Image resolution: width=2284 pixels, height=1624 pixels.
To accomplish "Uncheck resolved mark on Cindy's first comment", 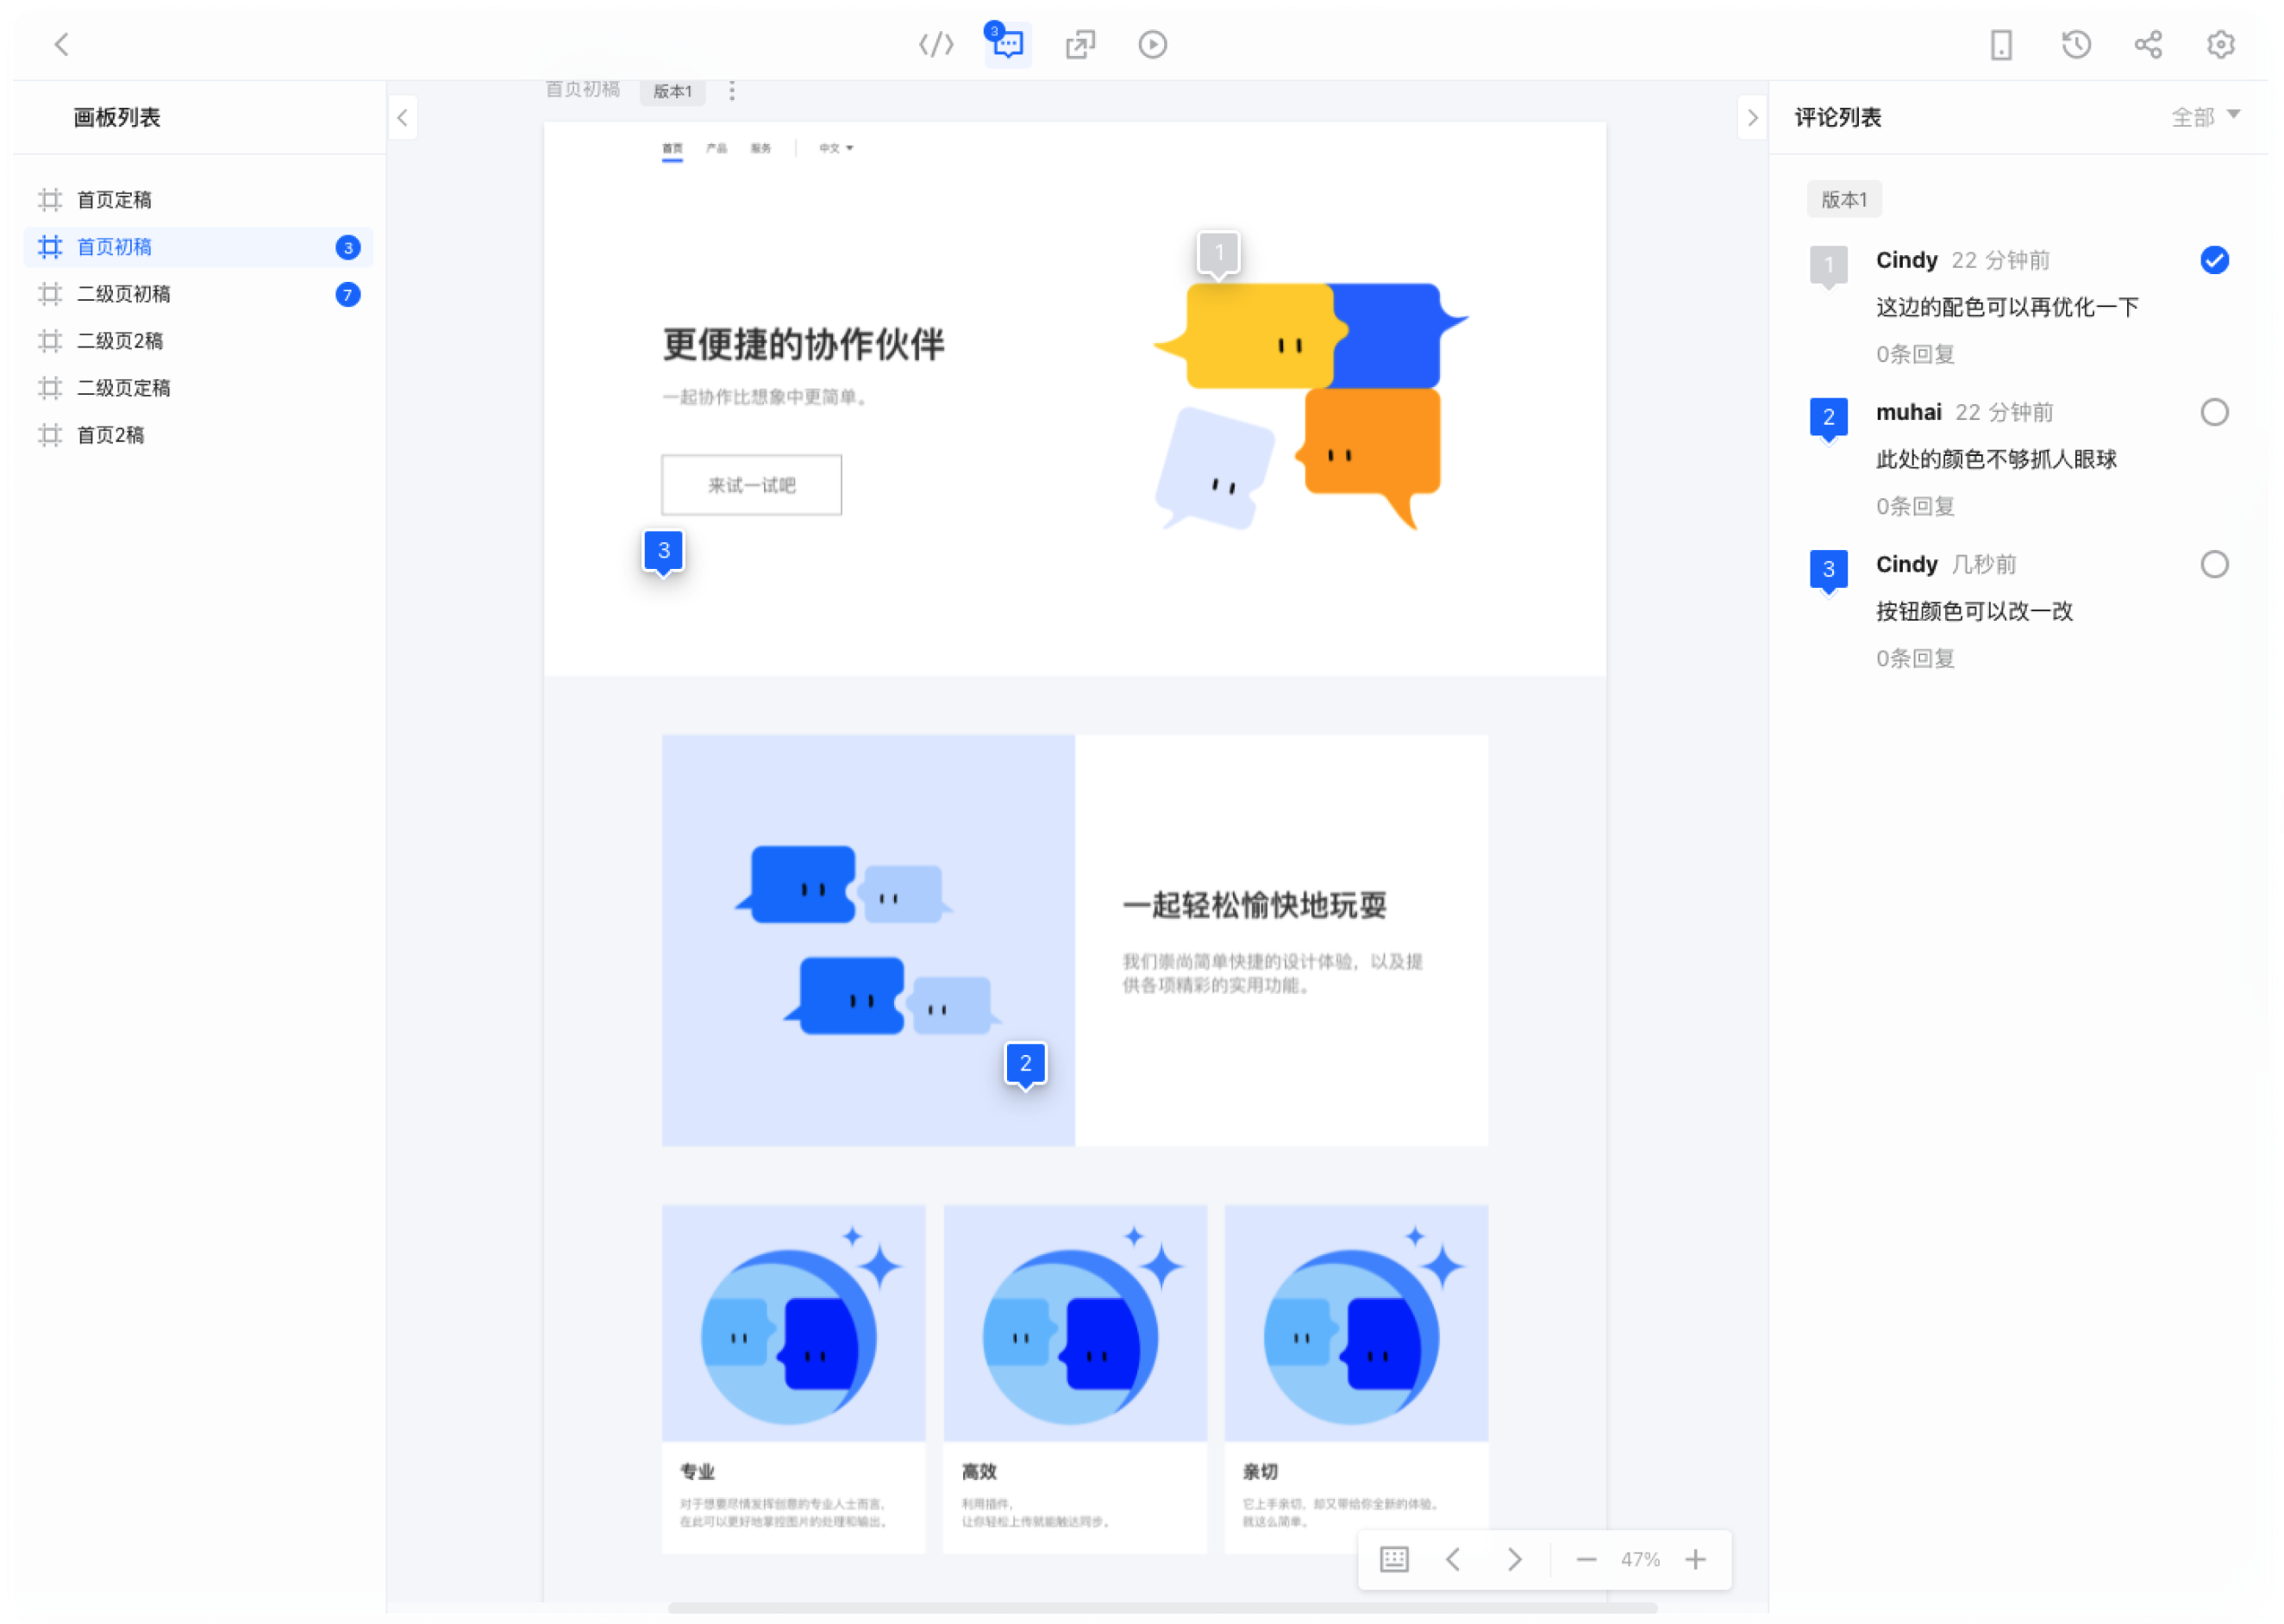I will click(x=2214, y=260).
